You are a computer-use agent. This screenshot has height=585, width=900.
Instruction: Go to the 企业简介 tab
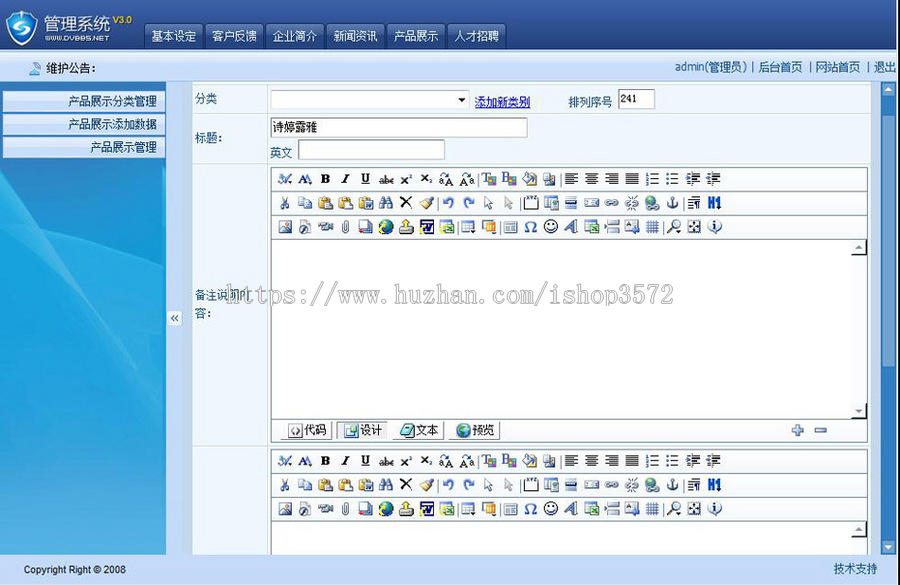pyautogui.click(x=294, y=36)
